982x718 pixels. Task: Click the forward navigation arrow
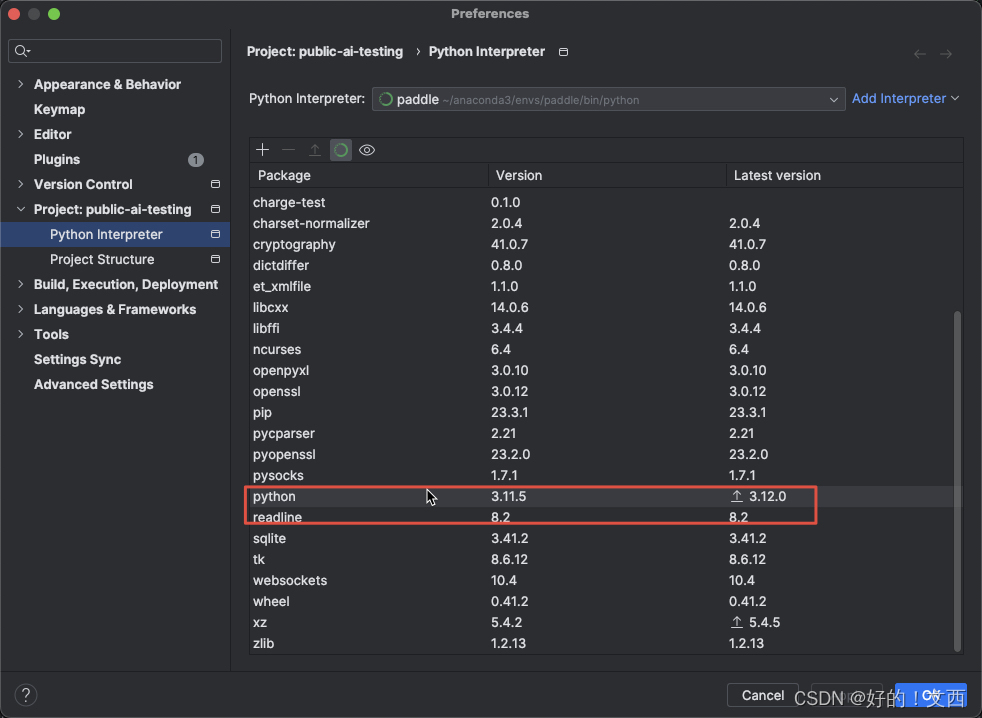[x=948, y=53]
